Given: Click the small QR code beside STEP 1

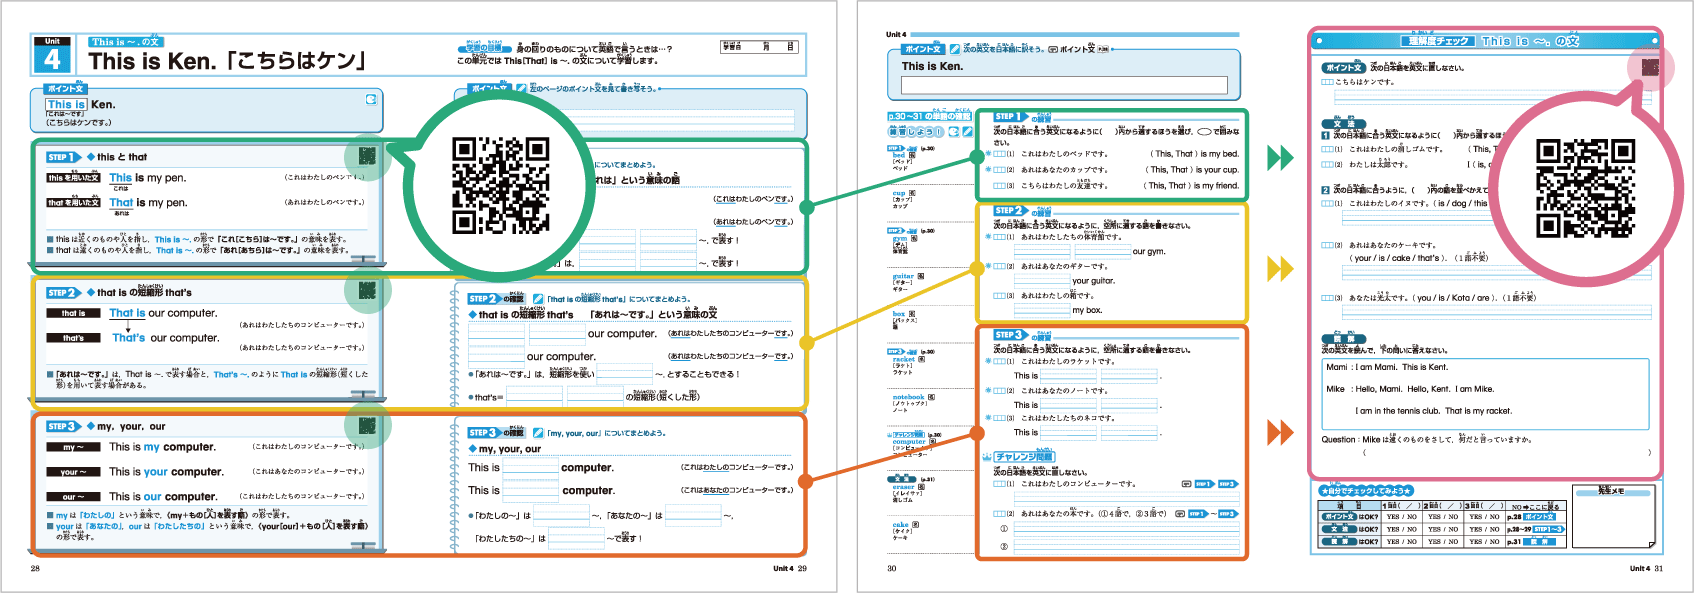Looking at the screenshot, I should click(367, 156).
